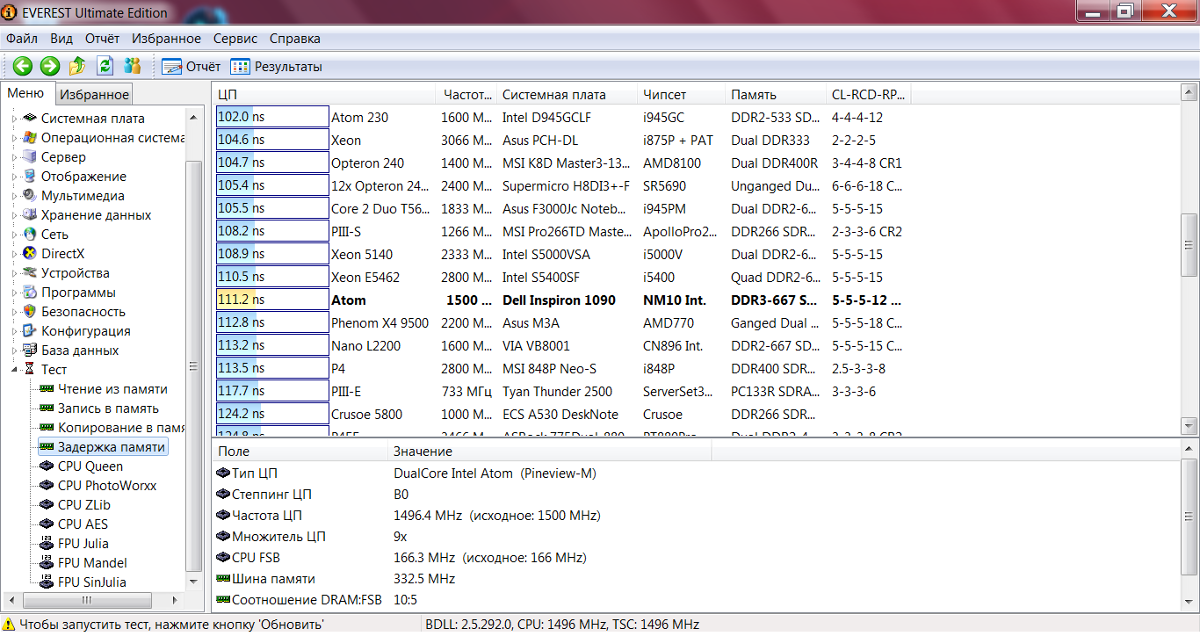Screen dimensions: 1200x633
Task: Click the CPU Queen chip icon
Action: [x=47, y=466]
